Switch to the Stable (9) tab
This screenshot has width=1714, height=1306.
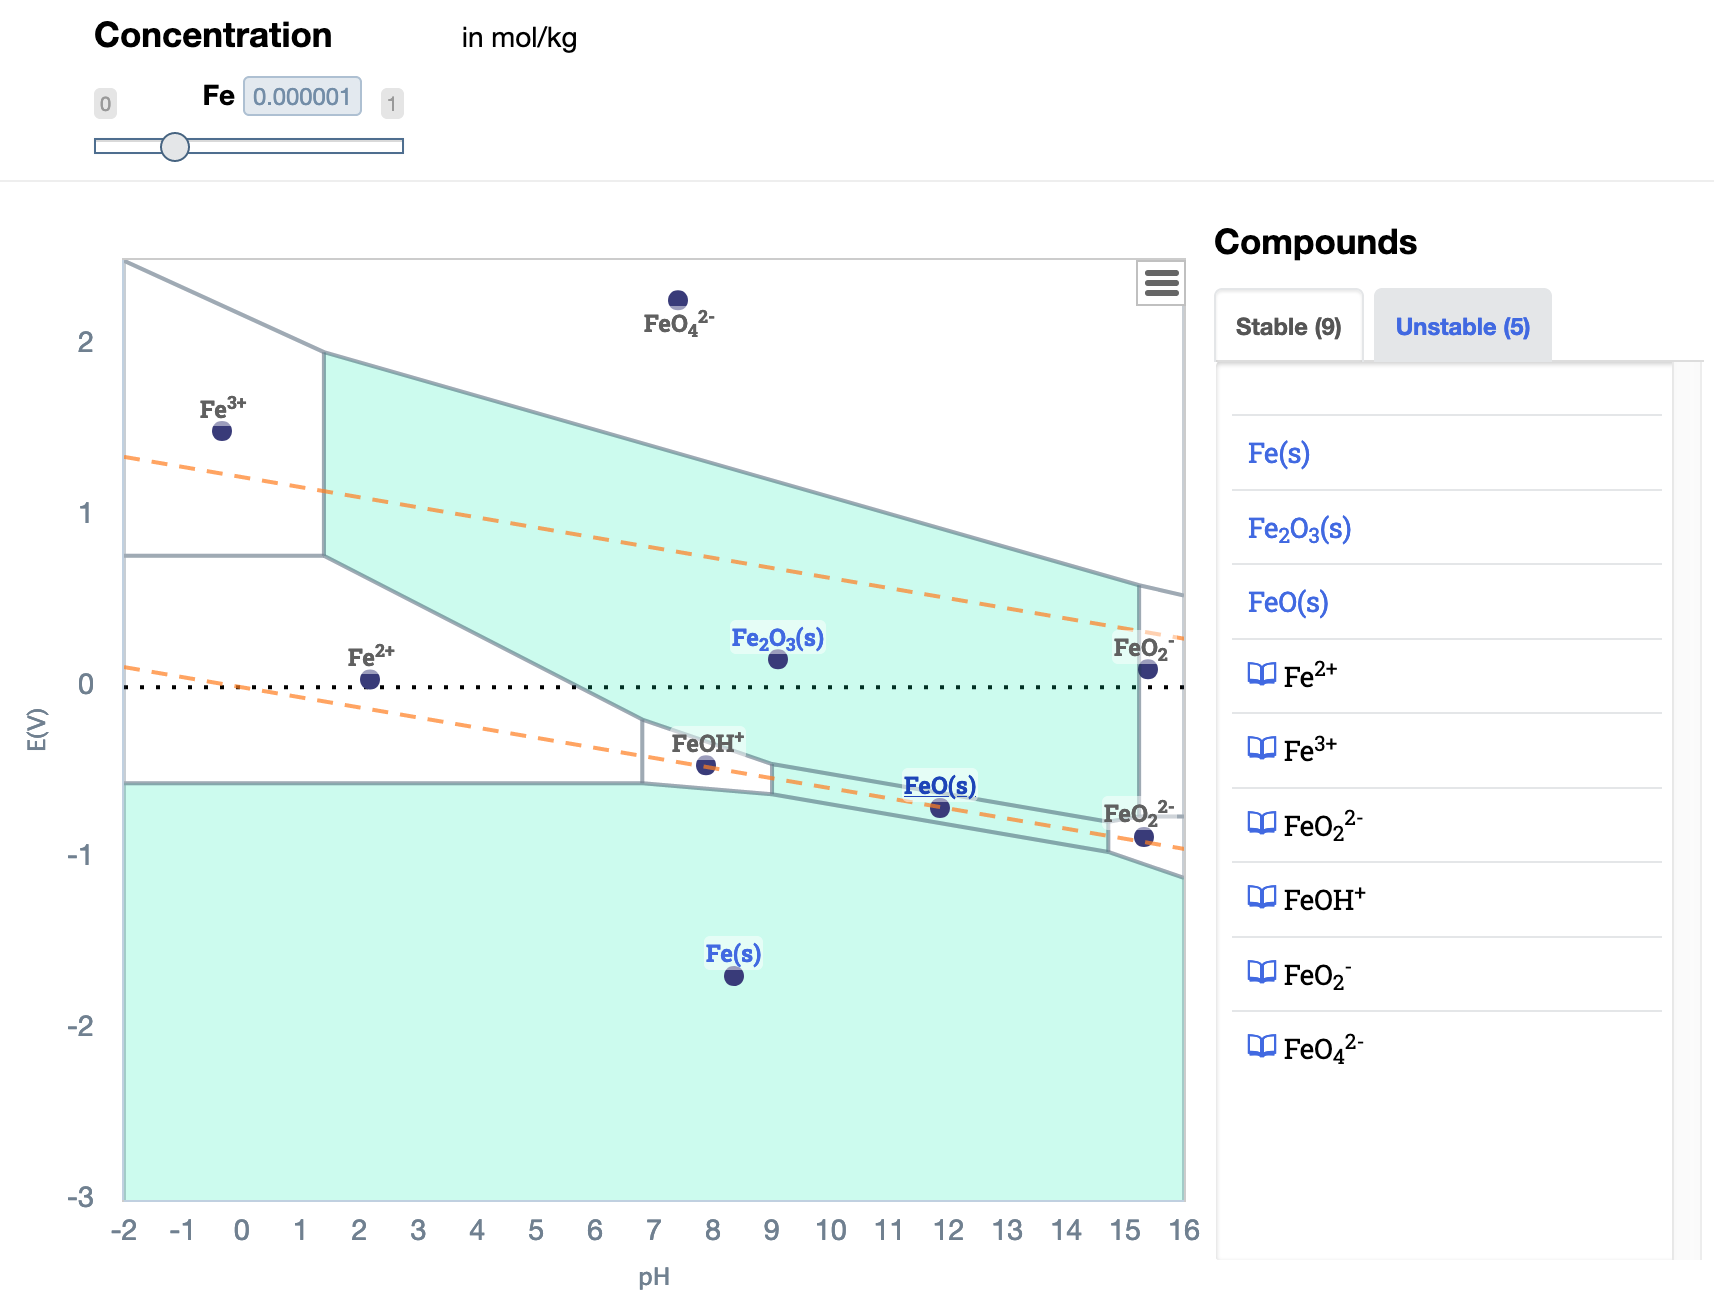pyautogui.click(x=1289, y=325)
